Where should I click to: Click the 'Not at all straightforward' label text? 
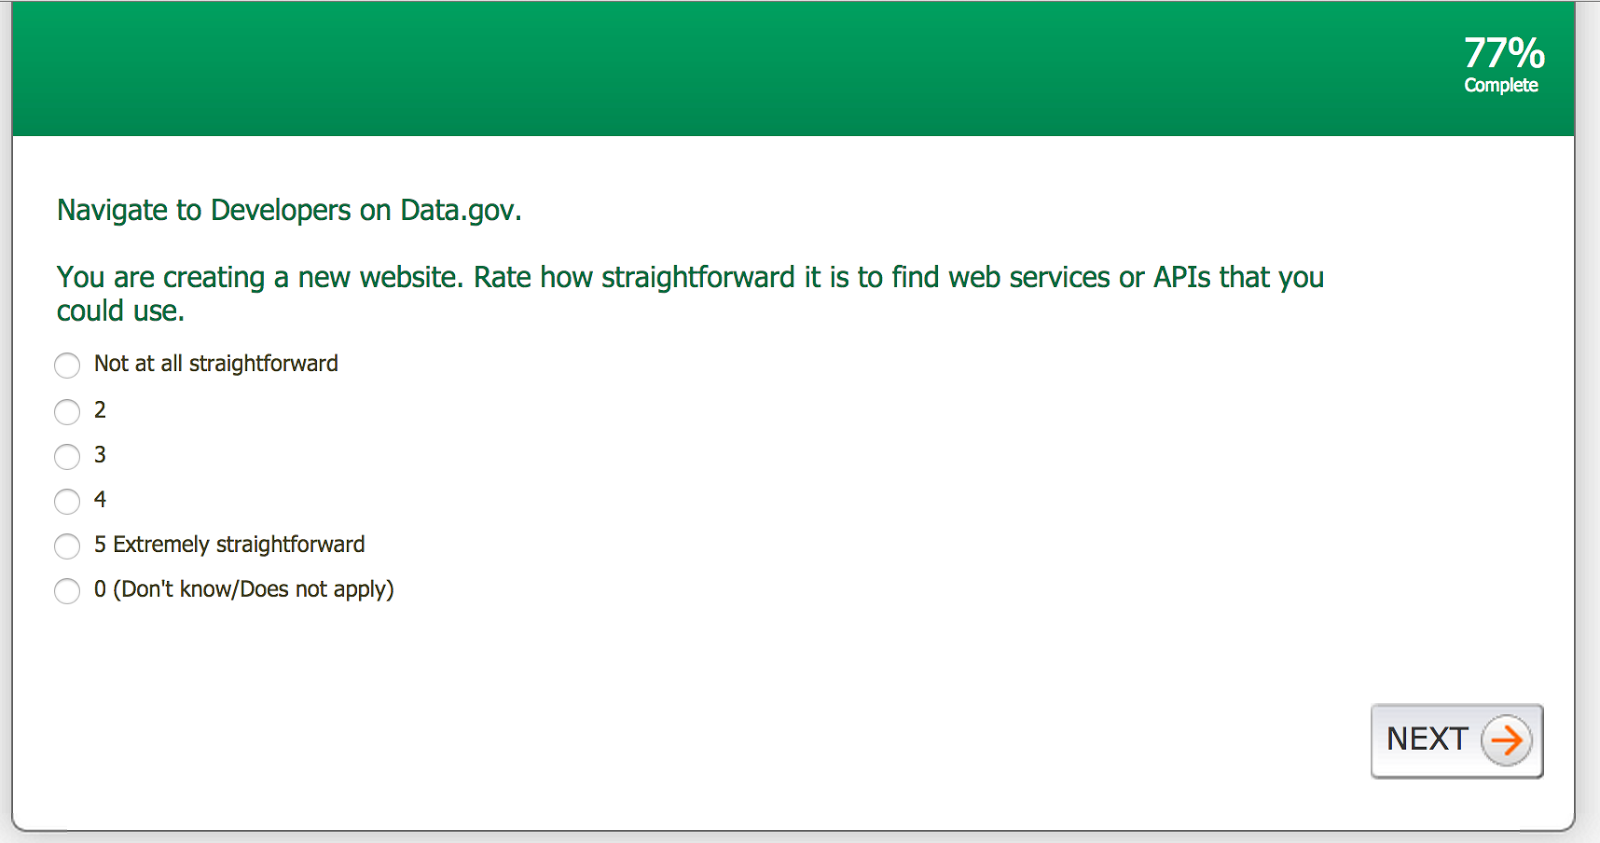coord(216,364)
